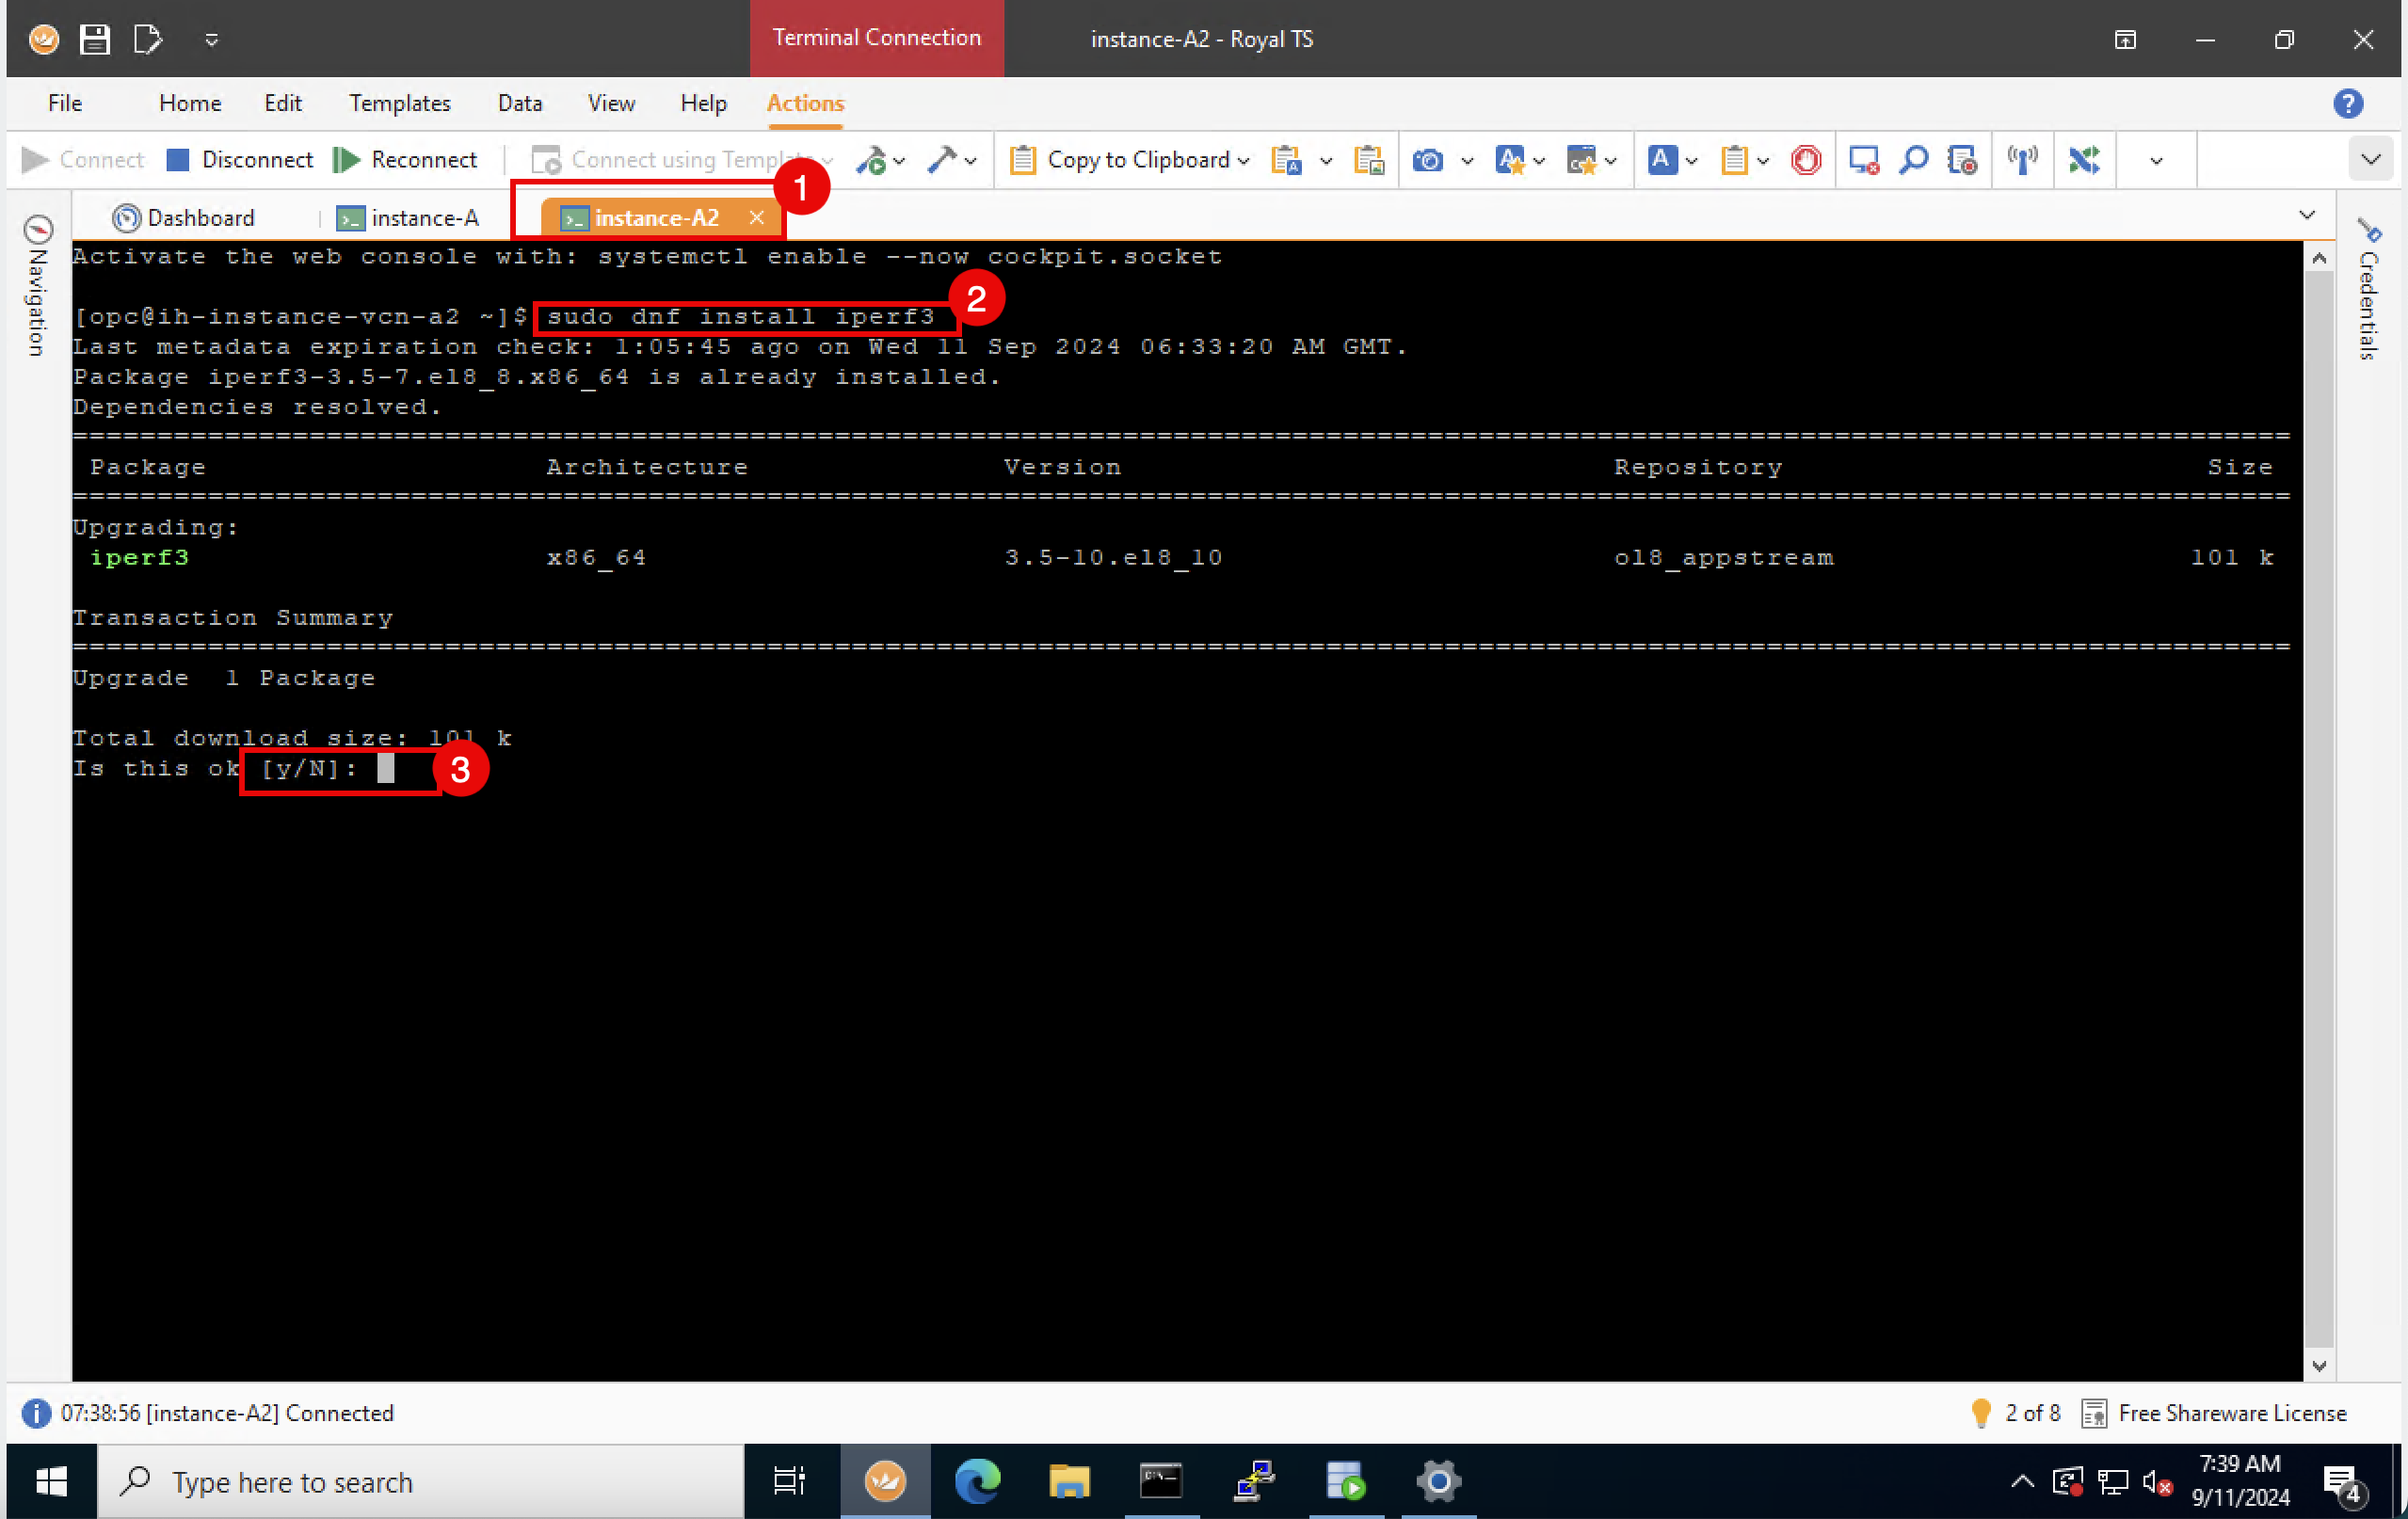2408x1519 pixels.
Task: Click the magnifier search icon in toolbar
Action: (x=1913, y=160)
